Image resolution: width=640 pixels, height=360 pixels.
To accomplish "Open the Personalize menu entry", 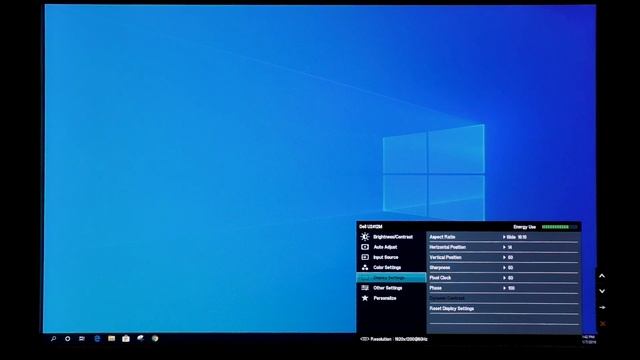I will [x=391, y=298].
